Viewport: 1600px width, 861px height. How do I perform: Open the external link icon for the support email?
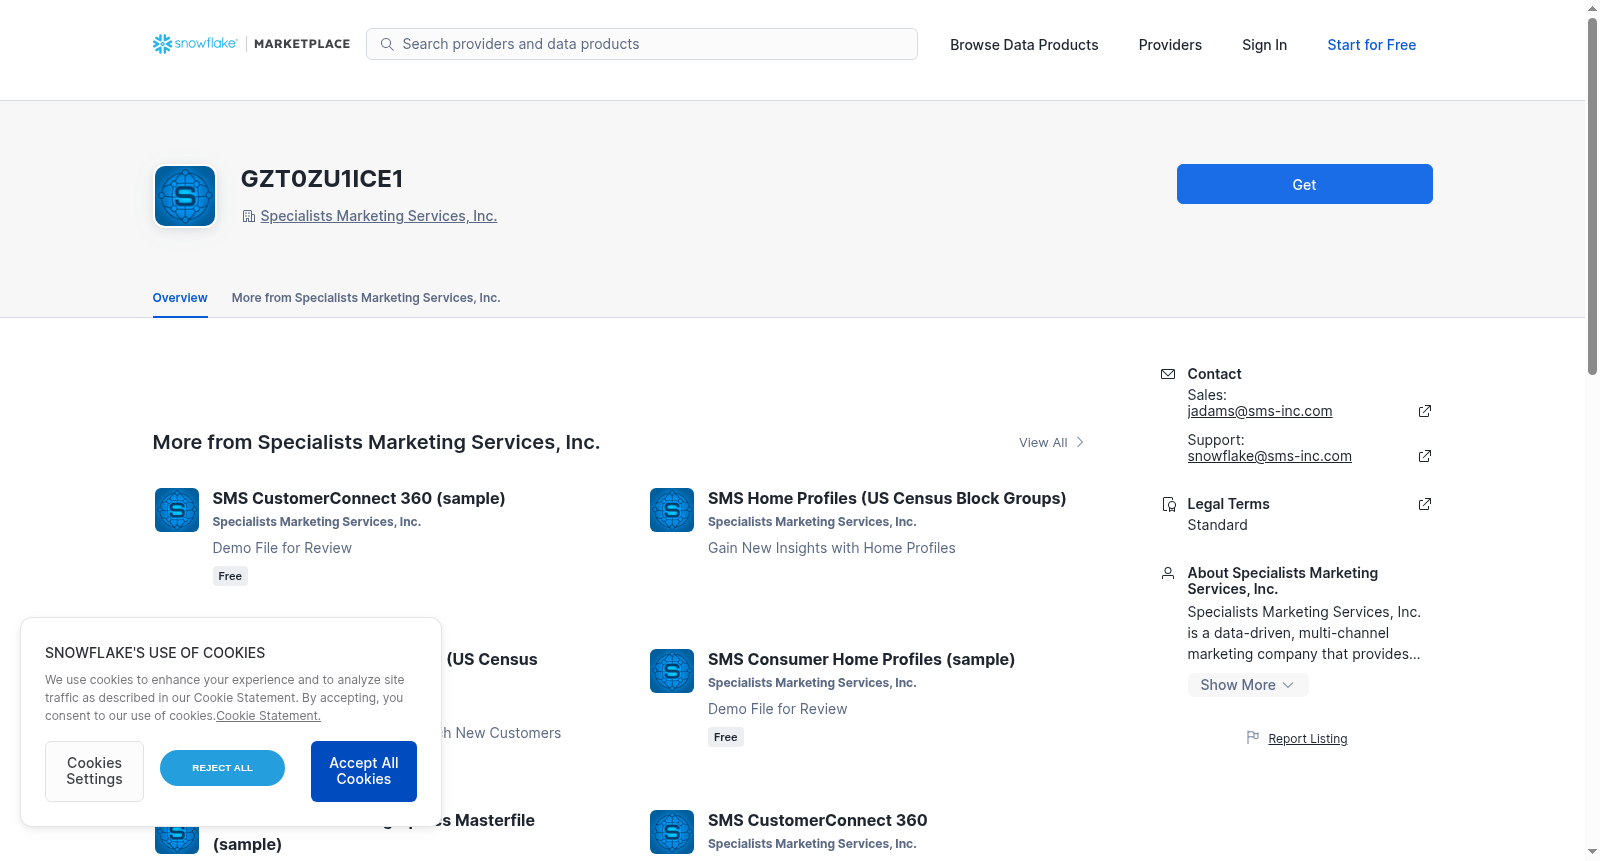pos(1425,456)
